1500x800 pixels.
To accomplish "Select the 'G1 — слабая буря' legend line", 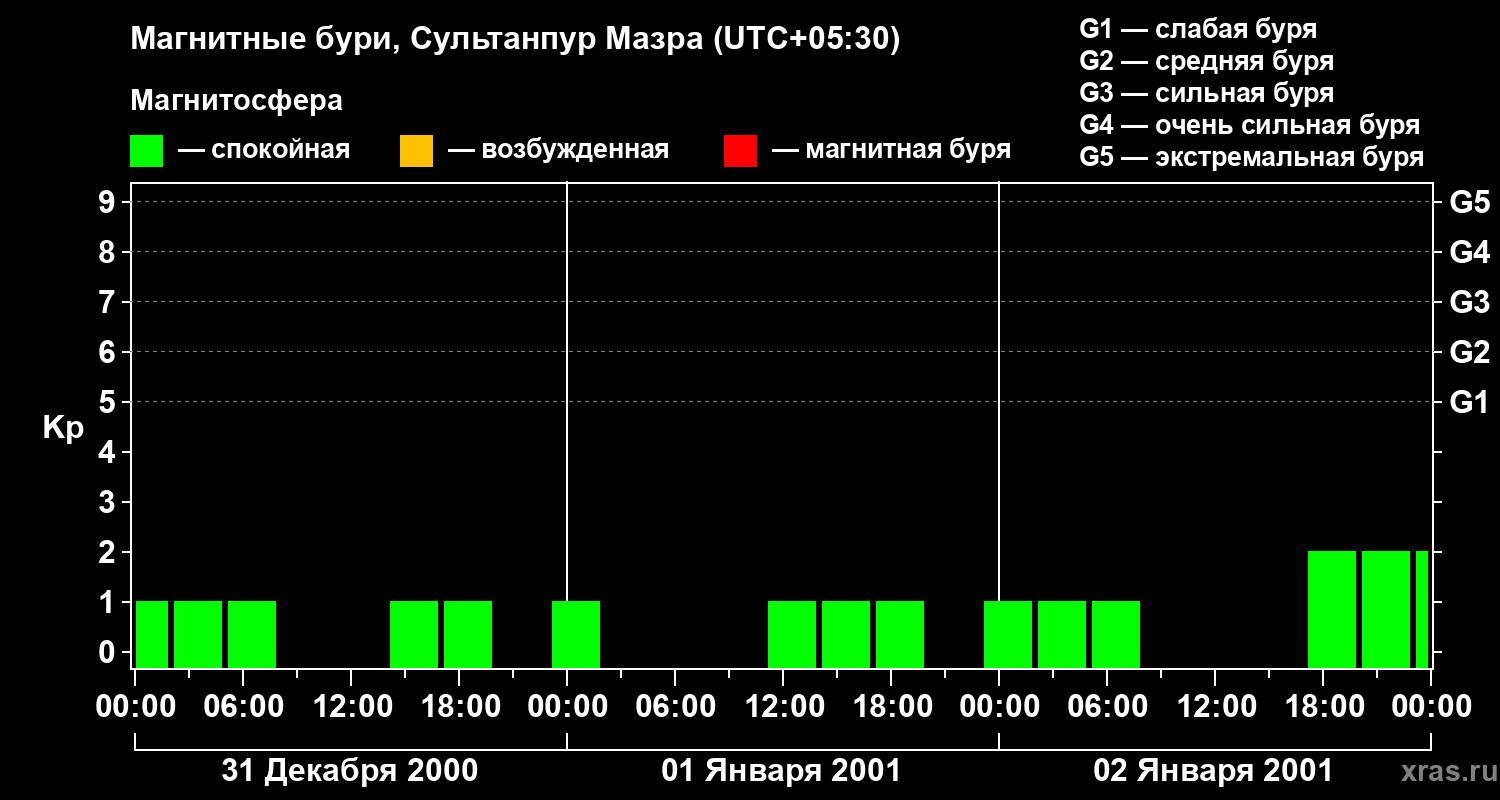I will (1198, 29).
